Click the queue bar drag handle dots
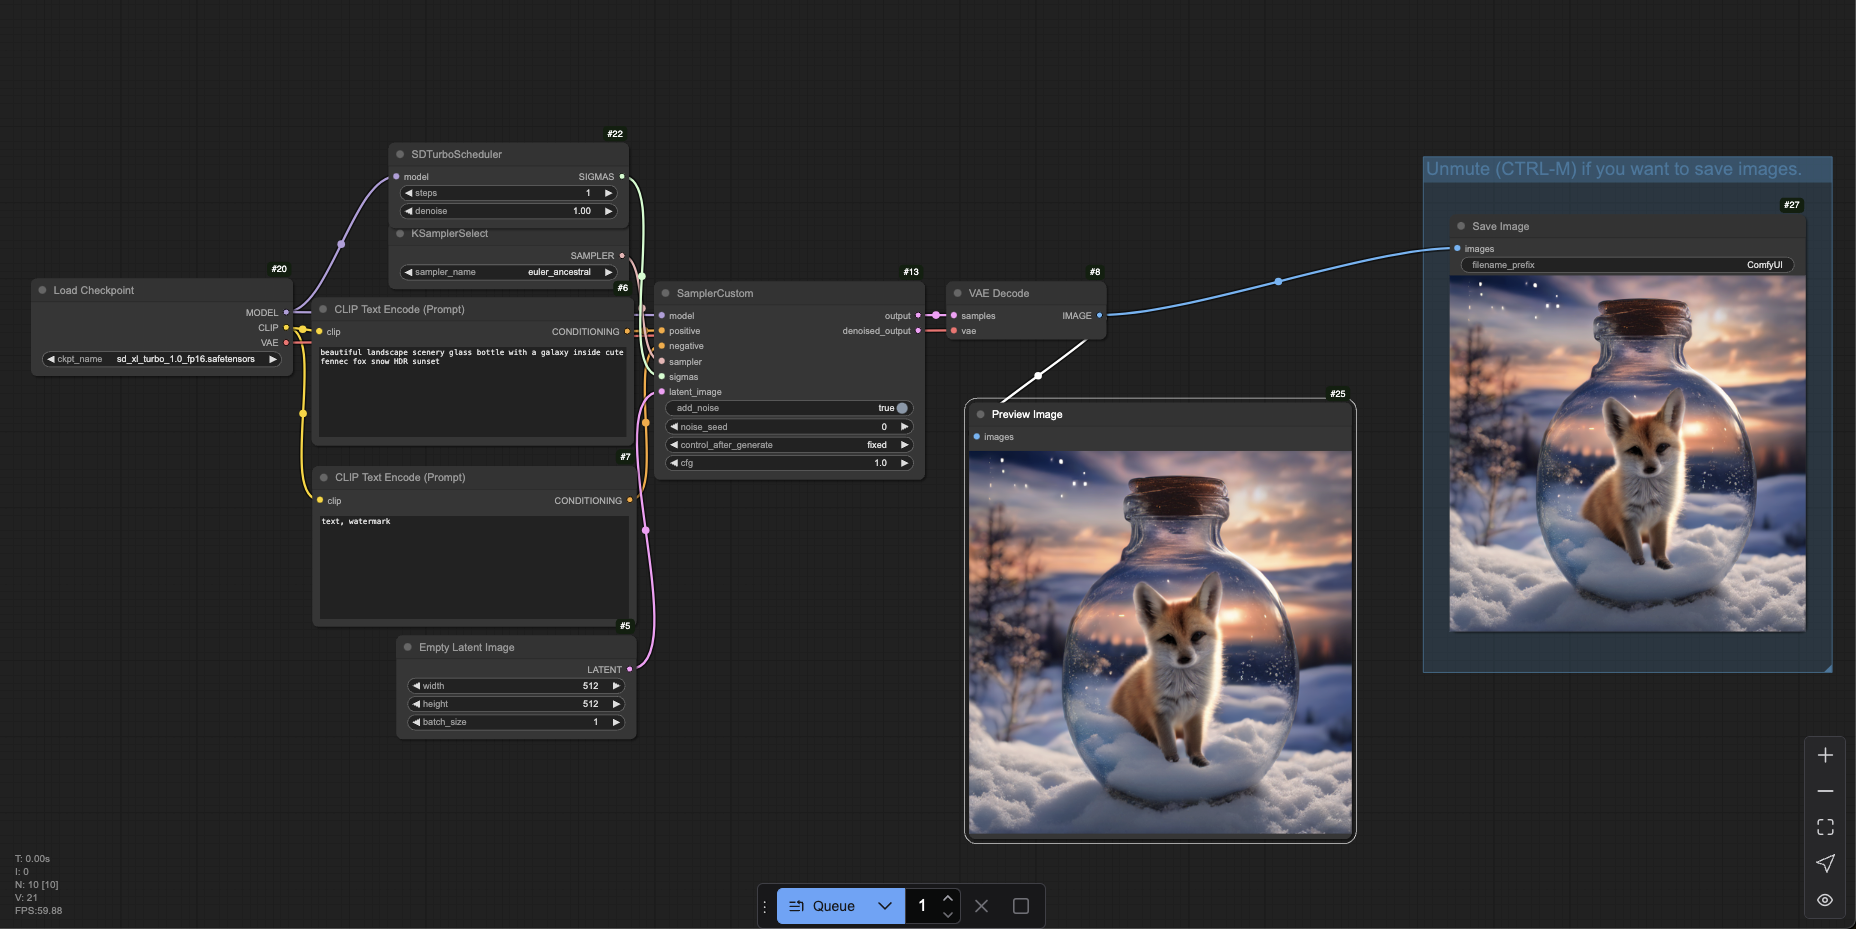The width and height of the screenshot is (1856, 929). 765,906
